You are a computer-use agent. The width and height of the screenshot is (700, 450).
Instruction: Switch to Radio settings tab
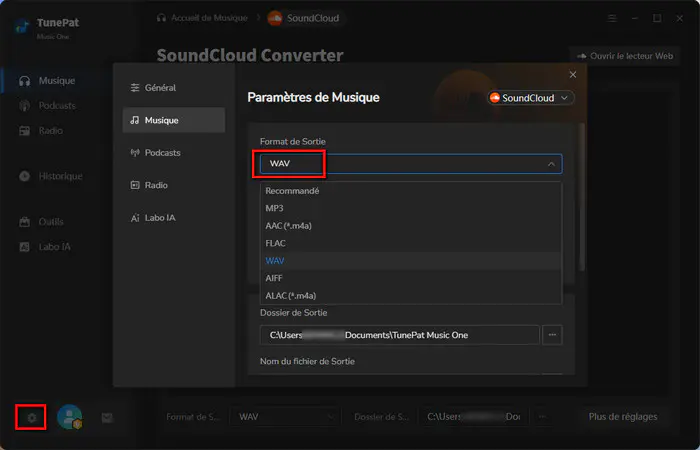click(x=174, y=185)
